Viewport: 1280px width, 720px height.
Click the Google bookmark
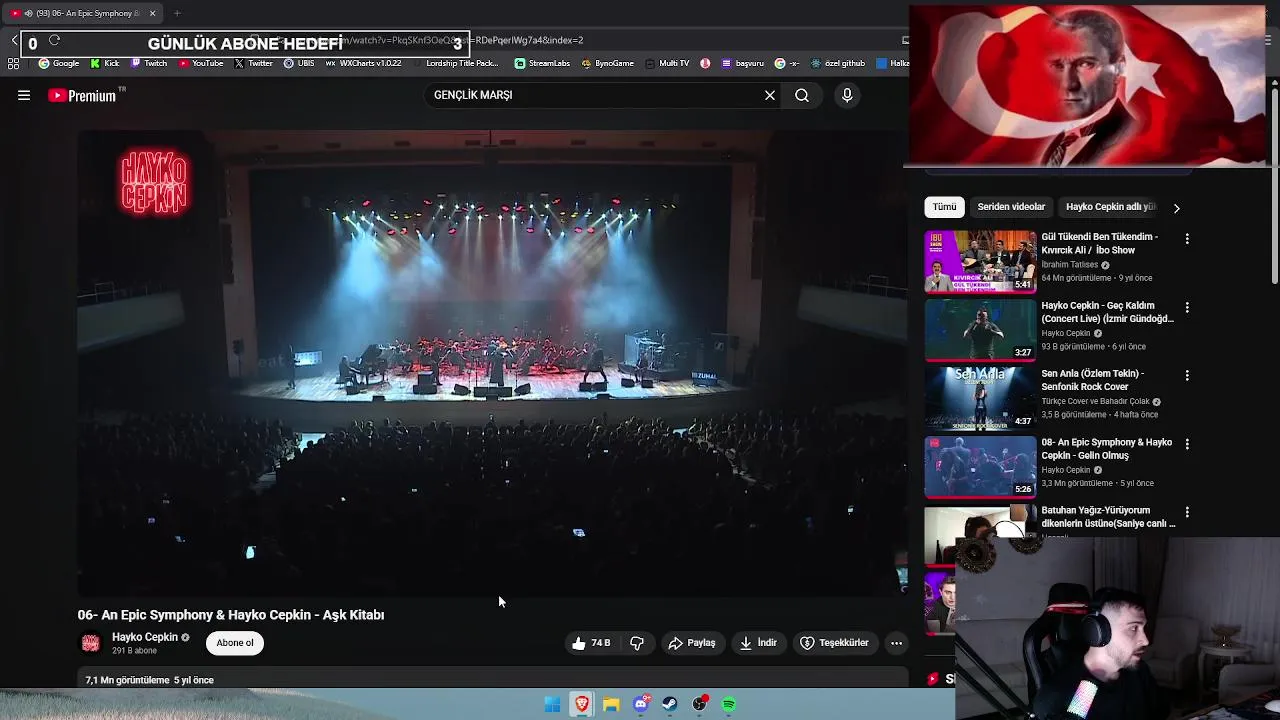tap(59, 63)
